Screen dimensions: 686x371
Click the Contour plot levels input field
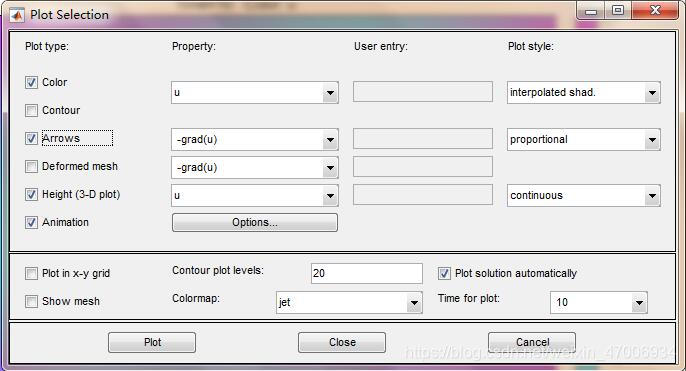tap(367, 273)
